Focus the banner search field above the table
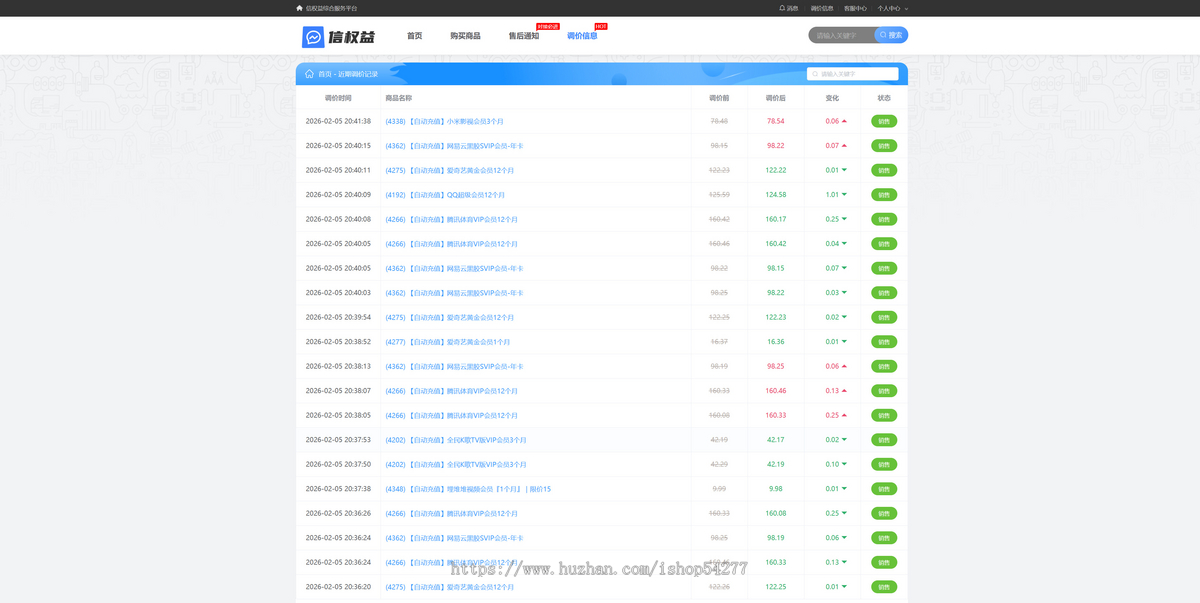 (x=853, y=74)
